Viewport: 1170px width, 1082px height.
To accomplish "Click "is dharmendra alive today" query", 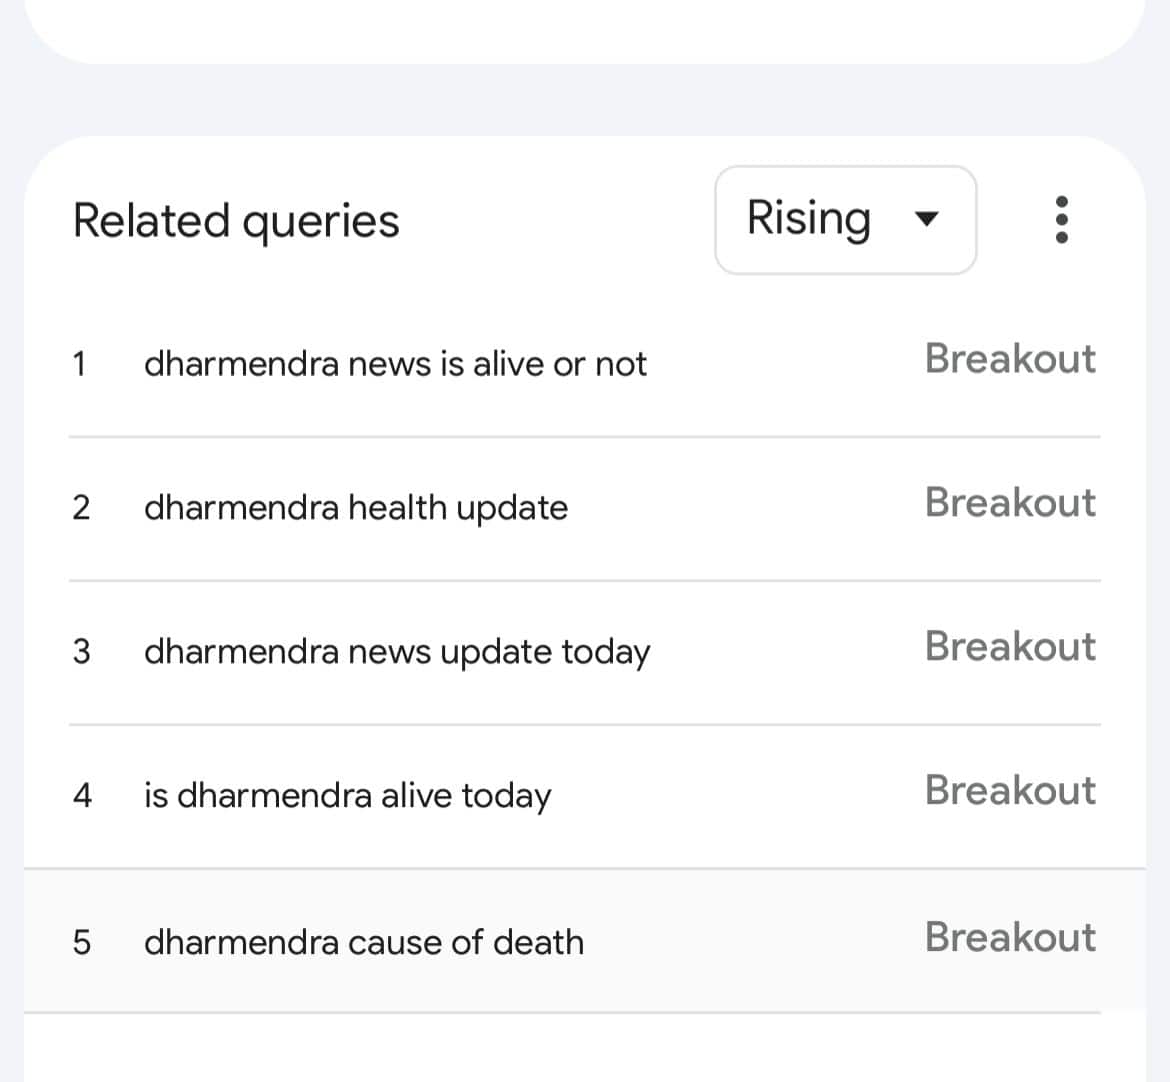I will click(347, 796).
